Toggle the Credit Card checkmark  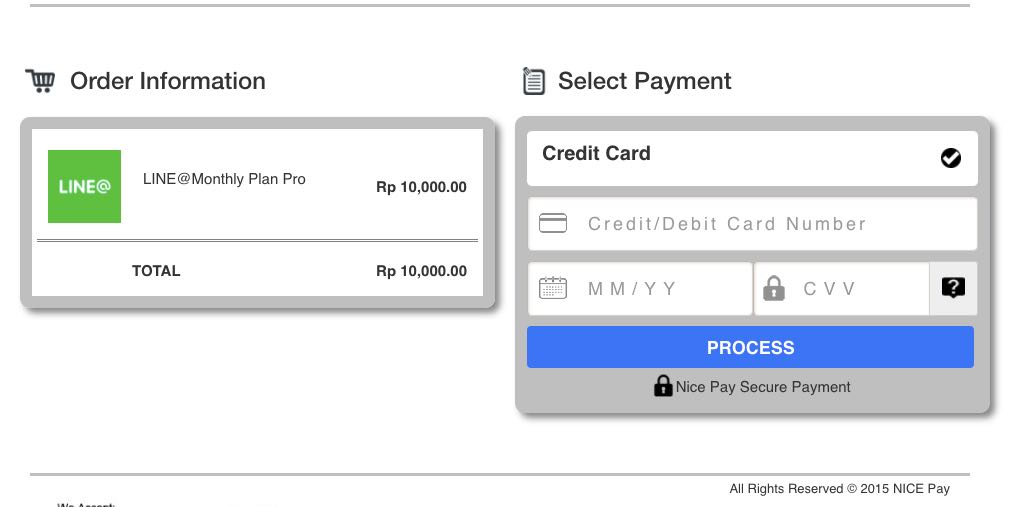(951, 158)
